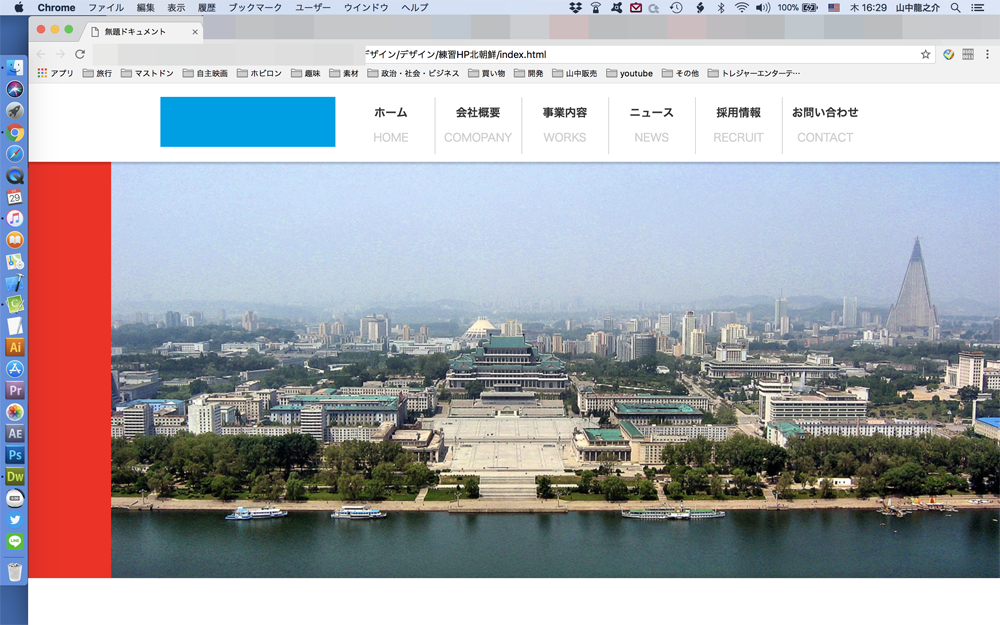Click the bookmark star in address bar
Viewport: 1000px width, 625px height.
[925, 54]
